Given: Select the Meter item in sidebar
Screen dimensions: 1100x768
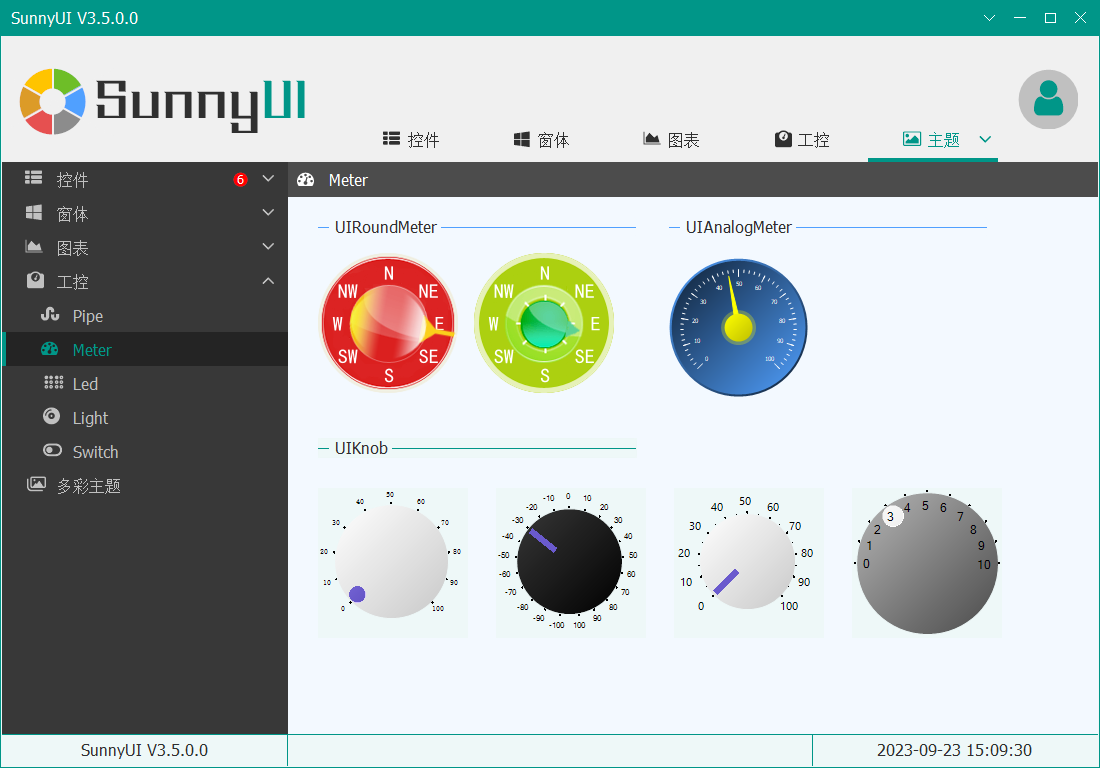Looking at the screenshot, I should pyautogui.click(x=145, y=349).
